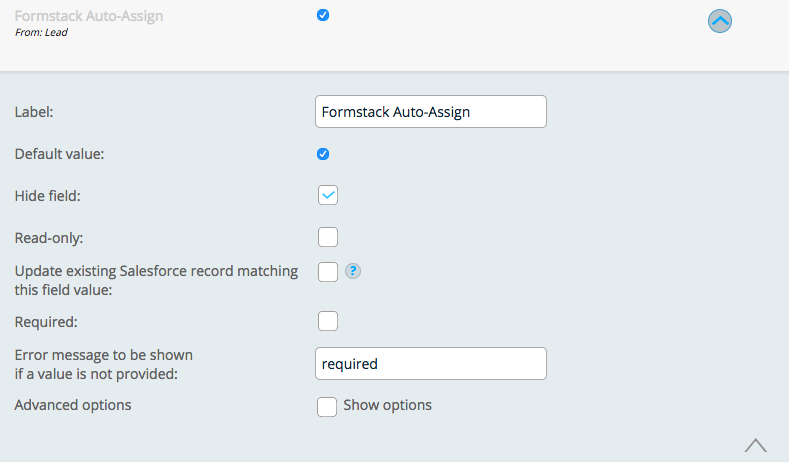The height and width of the screenshot is (462, 789).
Task: Click the 'Default value:' label text
Action: pos(59,154)
